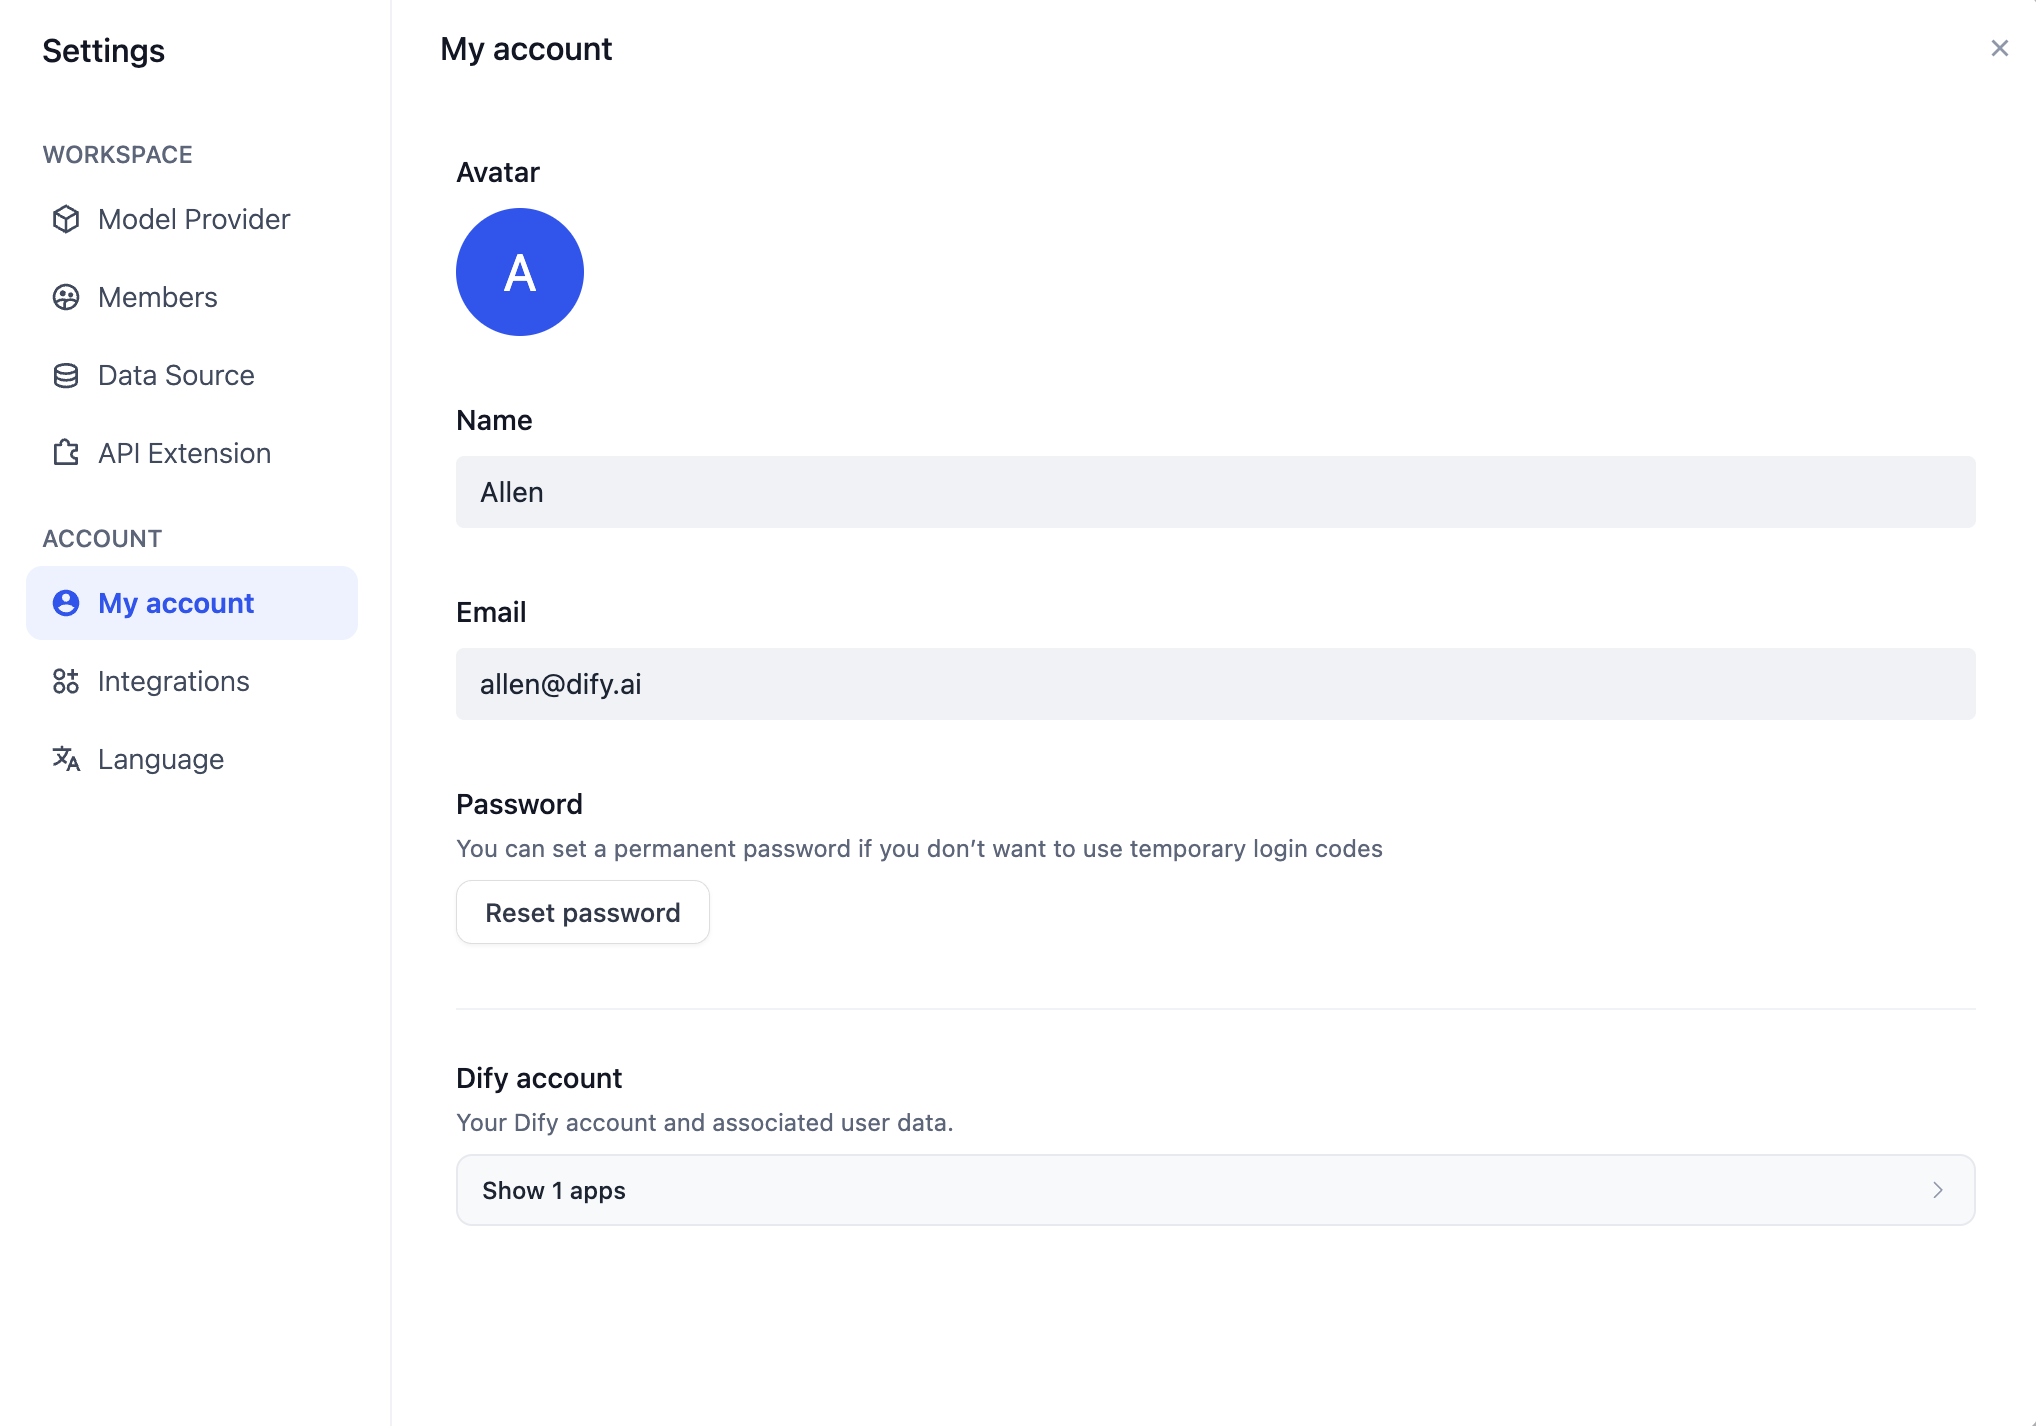Viewport: 2036px width, 1426px height.
Task: Click the blue avatar circle with A
Action: (x=520, y=272)
